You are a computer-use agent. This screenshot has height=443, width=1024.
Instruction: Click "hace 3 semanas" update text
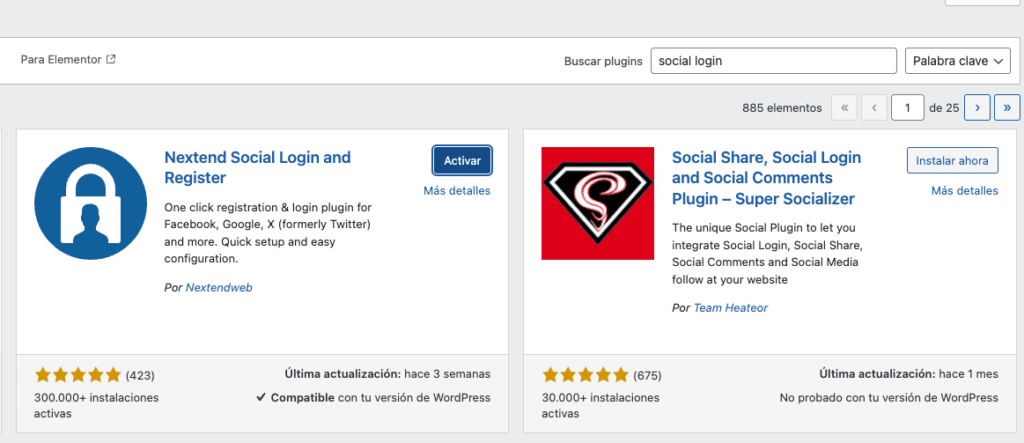(447, 374)
